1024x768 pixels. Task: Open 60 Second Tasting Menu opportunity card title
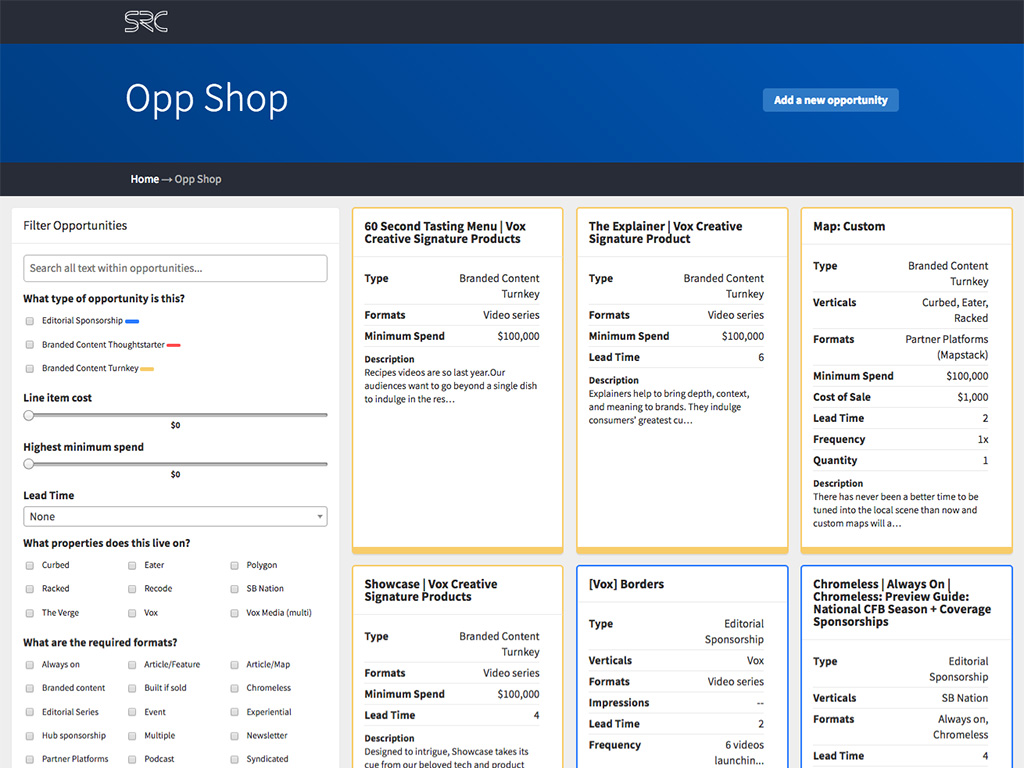(x=445, y=232)
